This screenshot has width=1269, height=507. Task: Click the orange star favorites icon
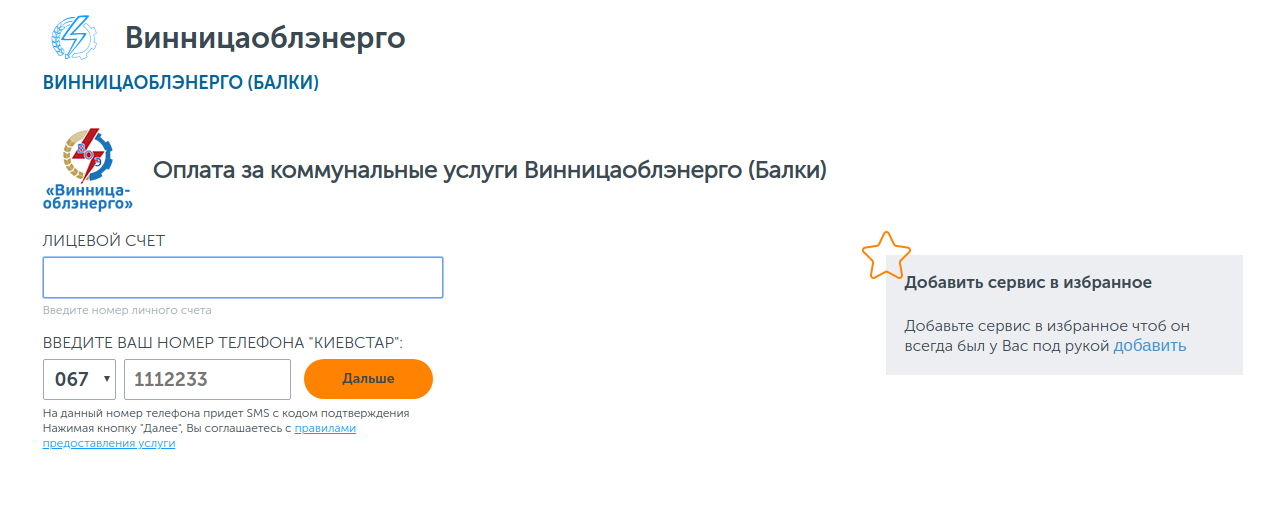886,255
